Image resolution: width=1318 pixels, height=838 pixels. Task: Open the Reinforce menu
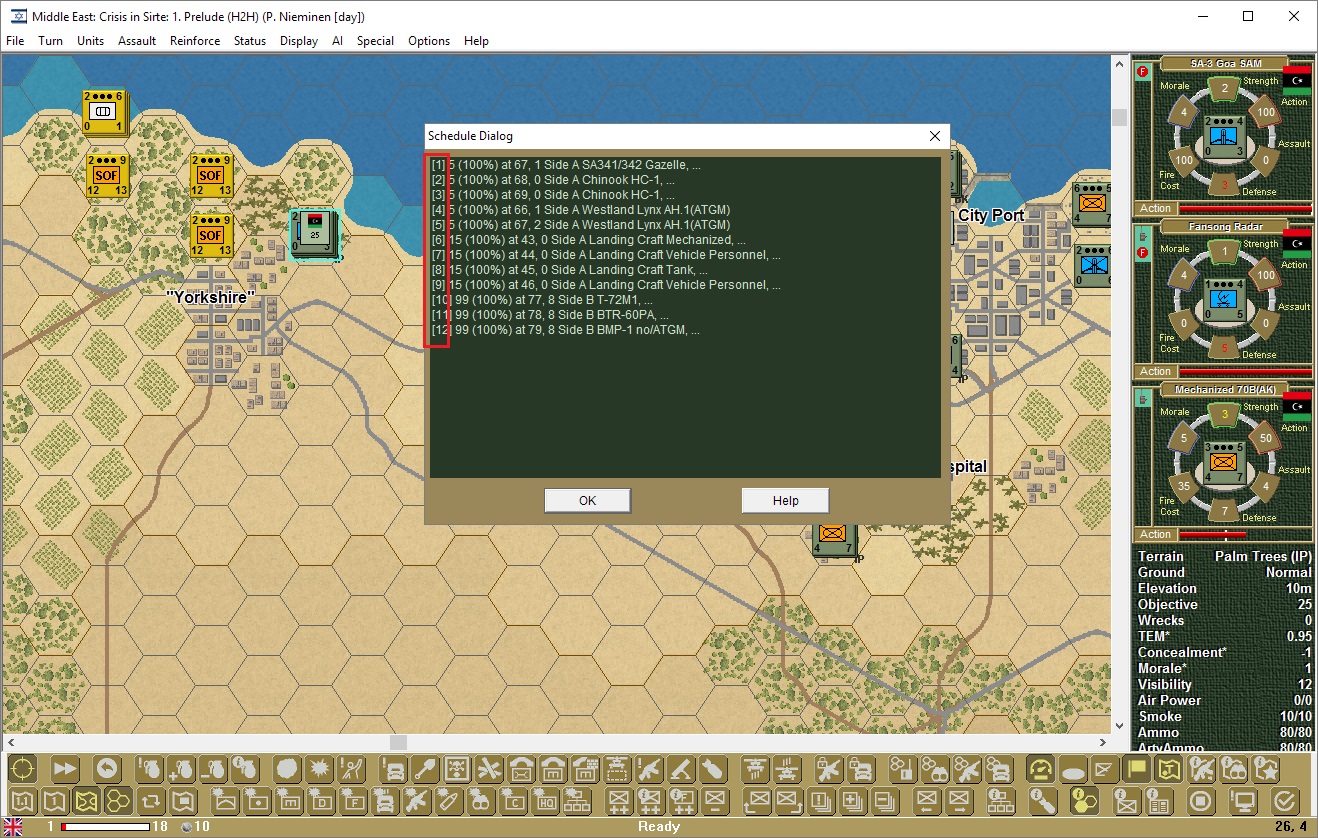pyautogui.click(x=195, y=41)
